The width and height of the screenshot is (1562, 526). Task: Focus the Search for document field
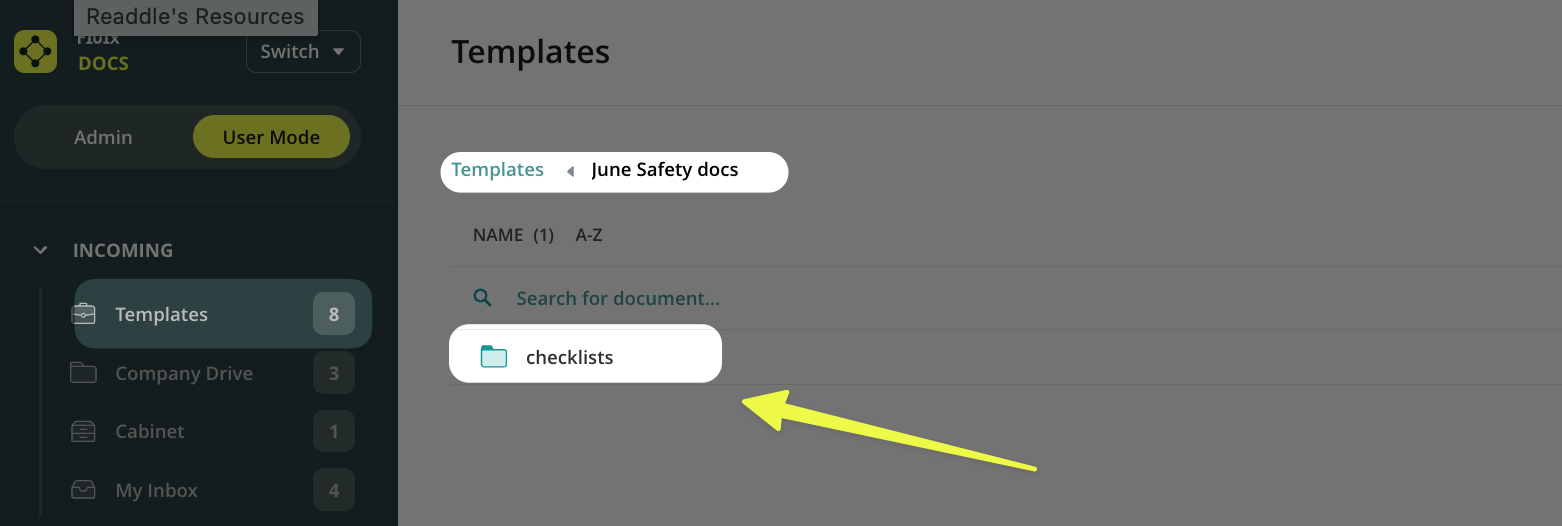618,298
